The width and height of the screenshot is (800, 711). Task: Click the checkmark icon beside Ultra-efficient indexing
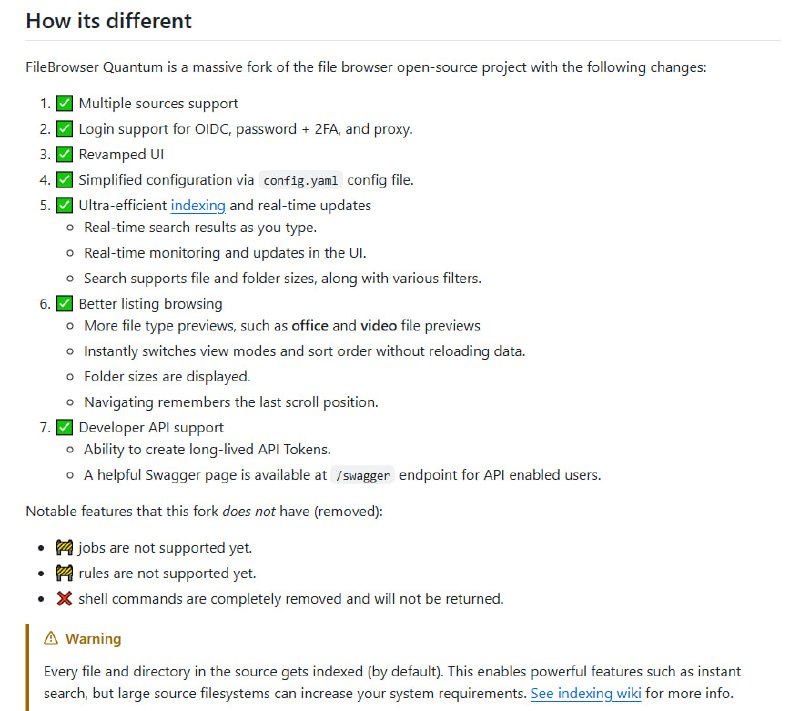click(x=64, y=205)
